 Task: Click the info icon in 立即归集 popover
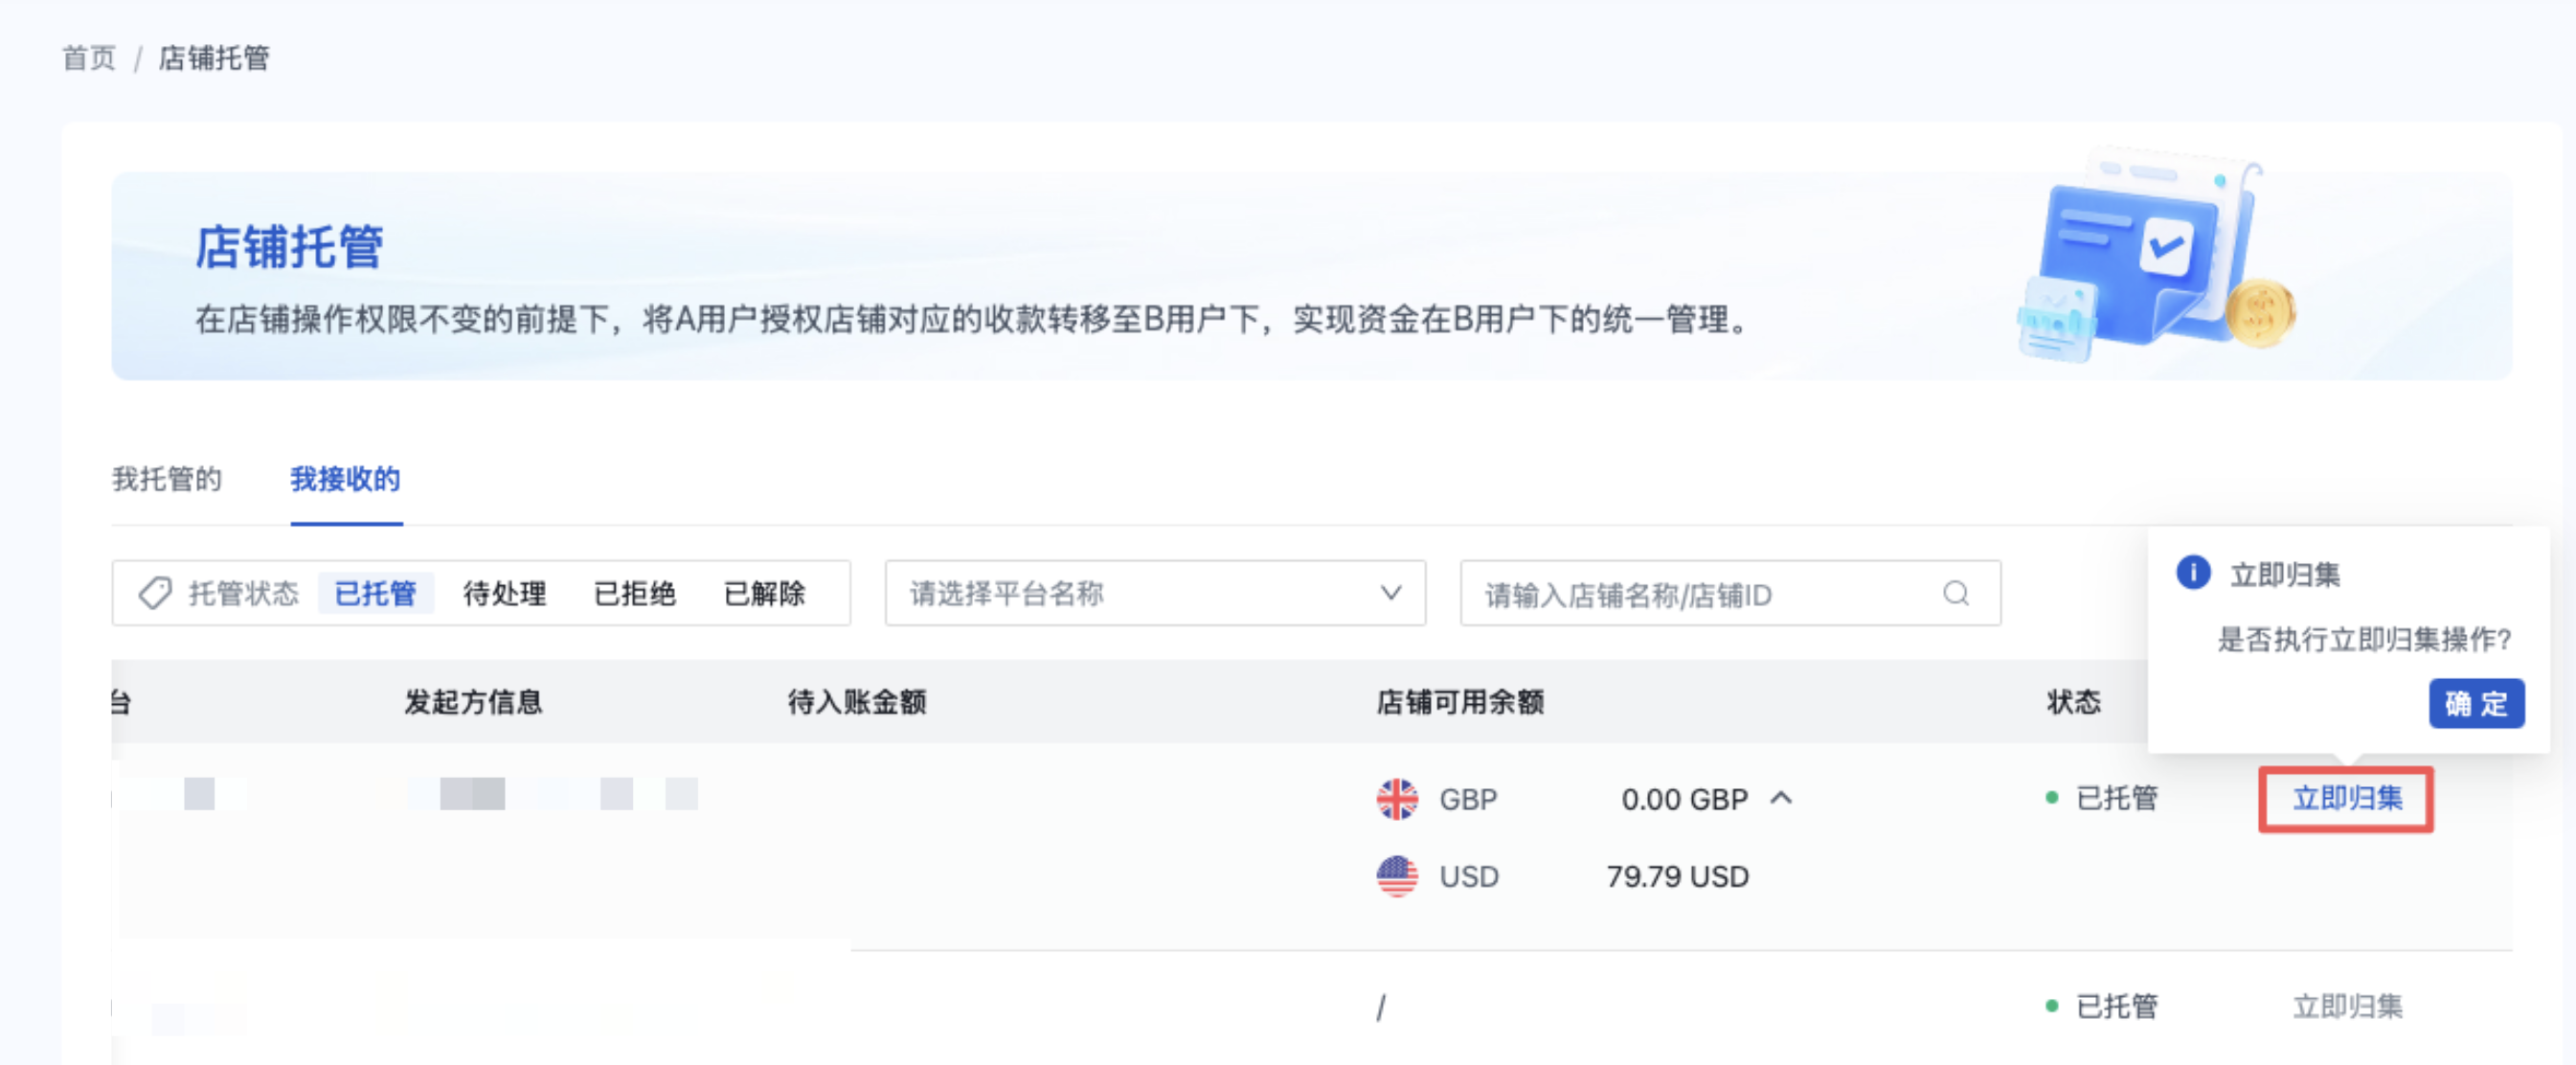point(2193,573)
